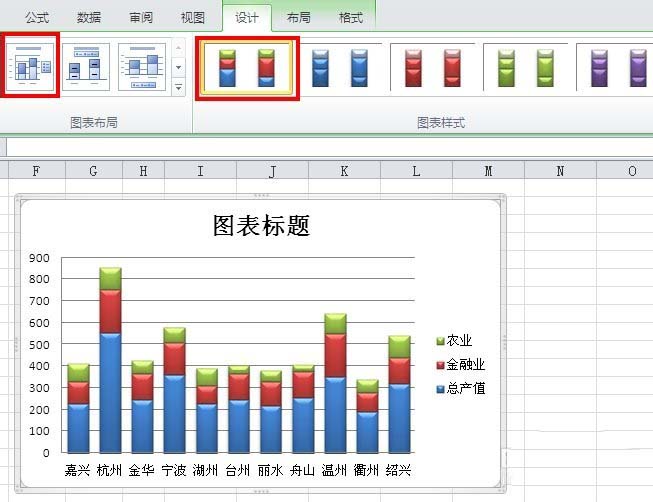Click the 丽水 axis label
This screenshot has height=502, width=653.
[270, 470]
